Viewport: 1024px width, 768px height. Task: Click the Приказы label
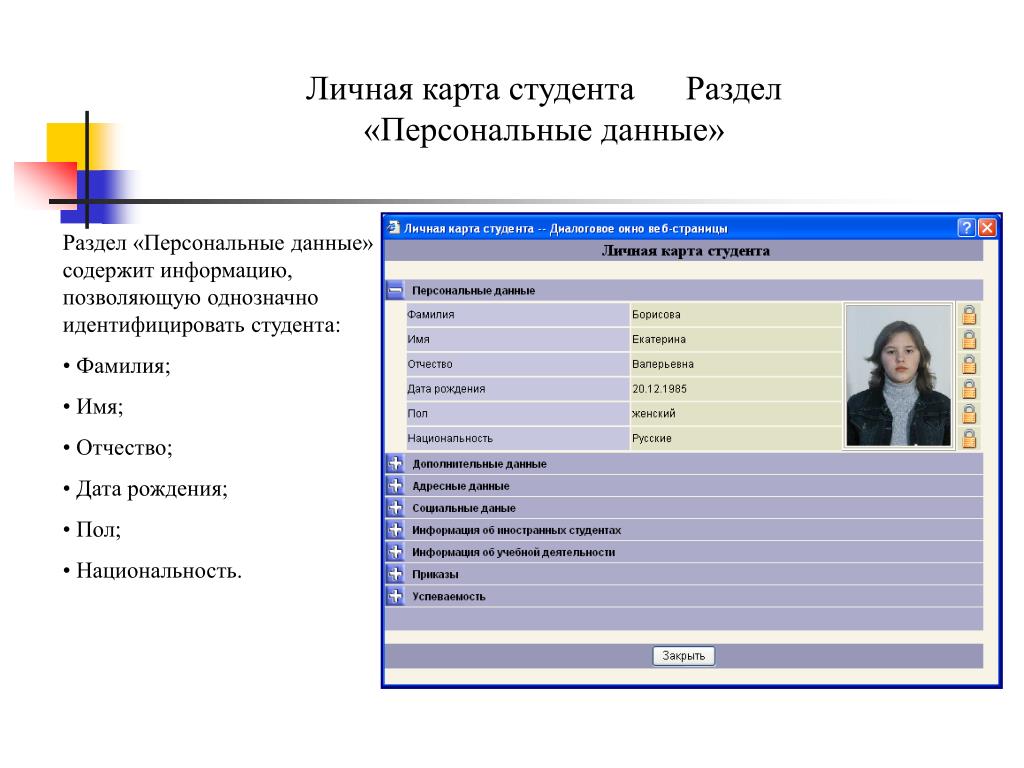click(x=435, y=575)
